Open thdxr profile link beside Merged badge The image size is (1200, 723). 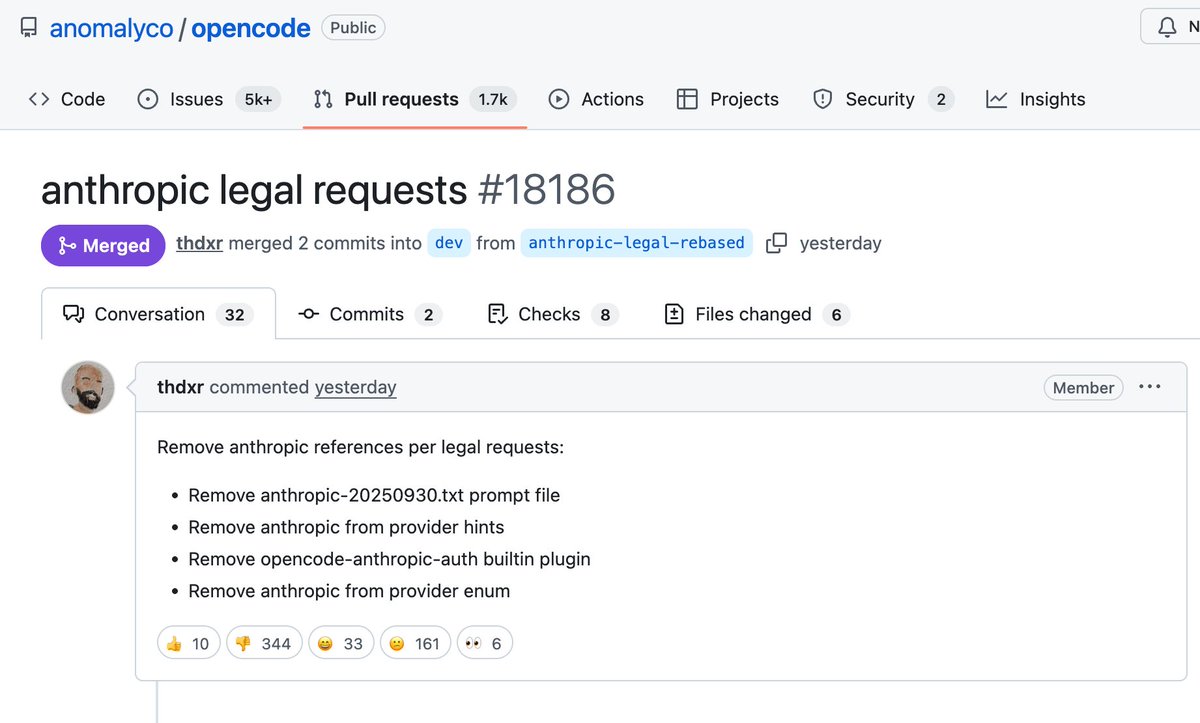click(200, 243)
